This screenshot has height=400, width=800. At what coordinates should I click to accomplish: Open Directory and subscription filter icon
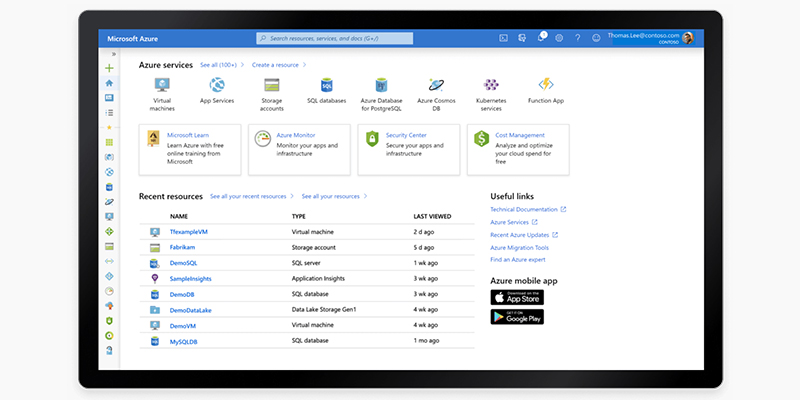[522, 38]
